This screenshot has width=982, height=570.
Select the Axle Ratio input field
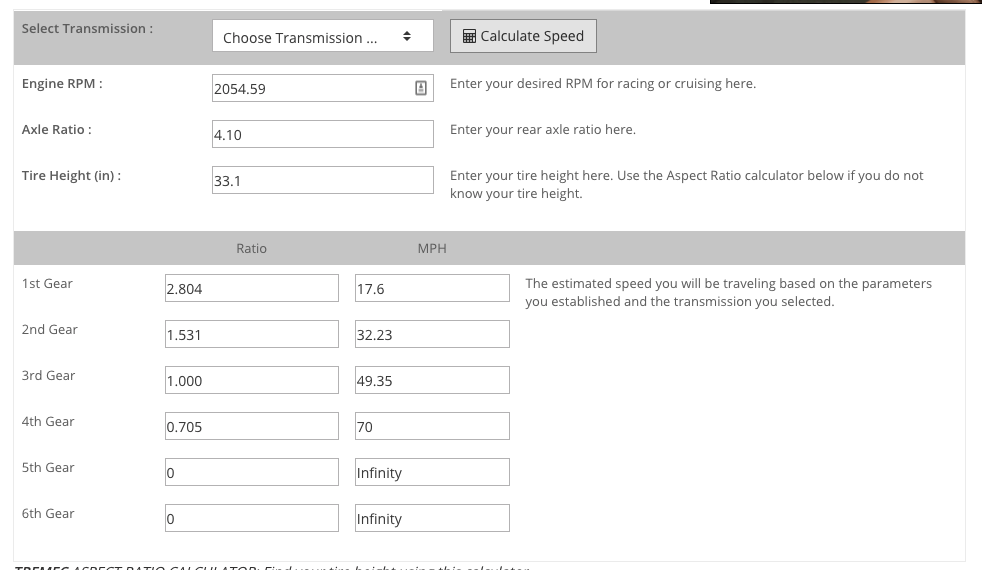coord(323,134)
